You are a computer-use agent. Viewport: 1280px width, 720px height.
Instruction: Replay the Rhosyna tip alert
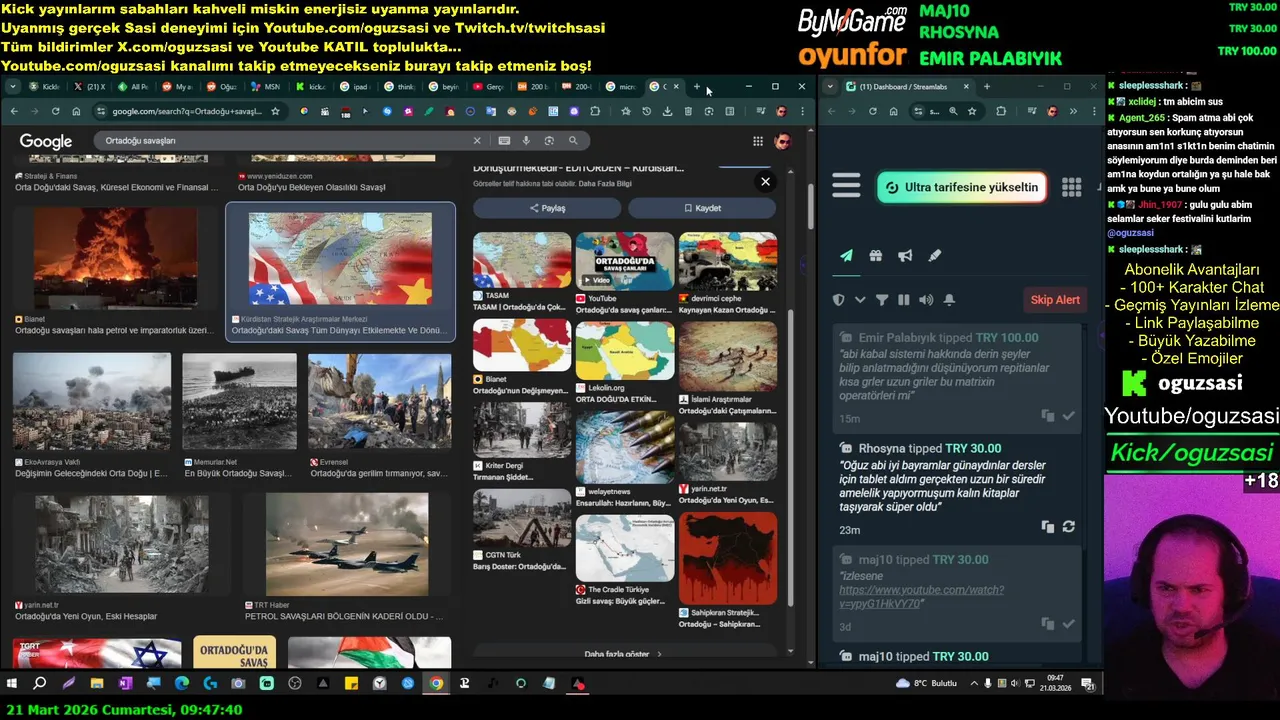(x=1068, y=527)
